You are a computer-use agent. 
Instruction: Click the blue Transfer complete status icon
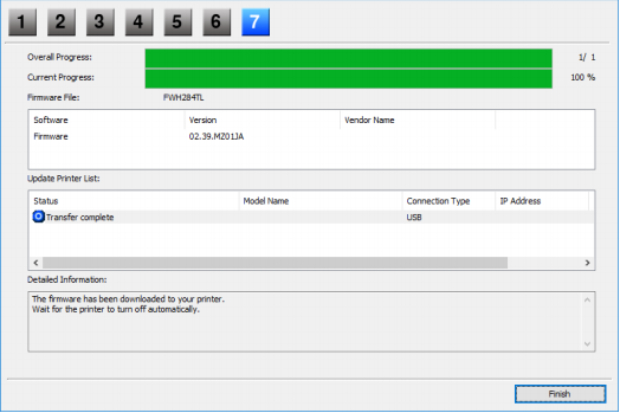38,216
